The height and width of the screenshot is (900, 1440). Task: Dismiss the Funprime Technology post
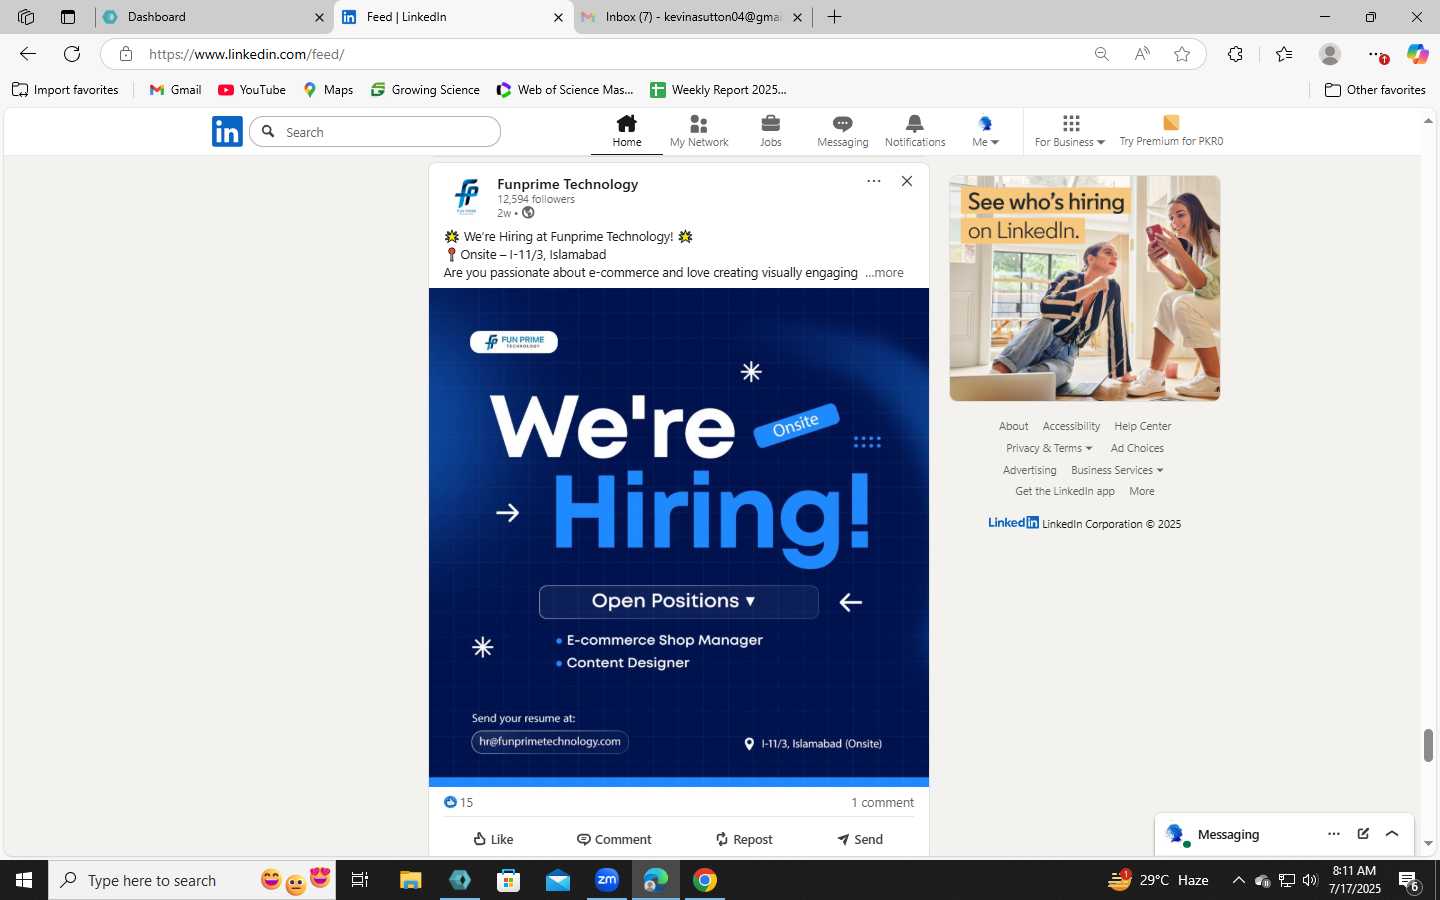tap(906, 181)
